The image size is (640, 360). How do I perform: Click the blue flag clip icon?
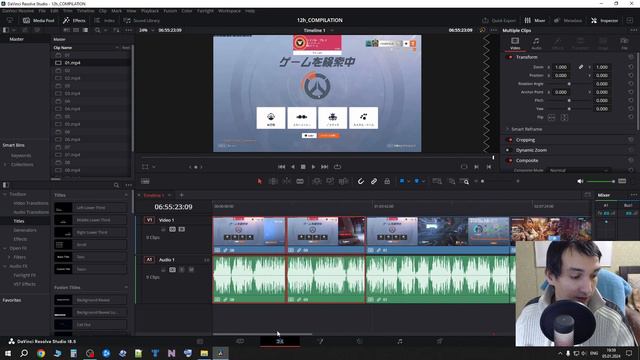tap(402, 181)
